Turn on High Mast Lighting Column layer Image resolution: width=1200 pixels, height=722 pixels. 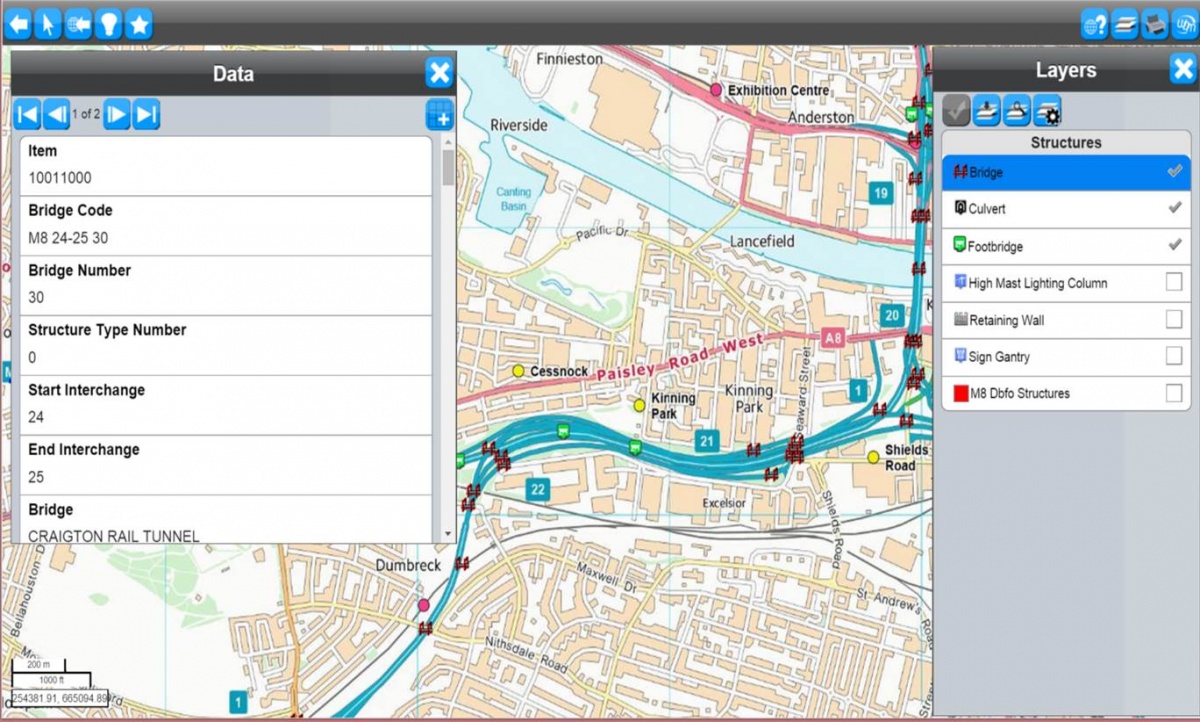coord(1173,283)
